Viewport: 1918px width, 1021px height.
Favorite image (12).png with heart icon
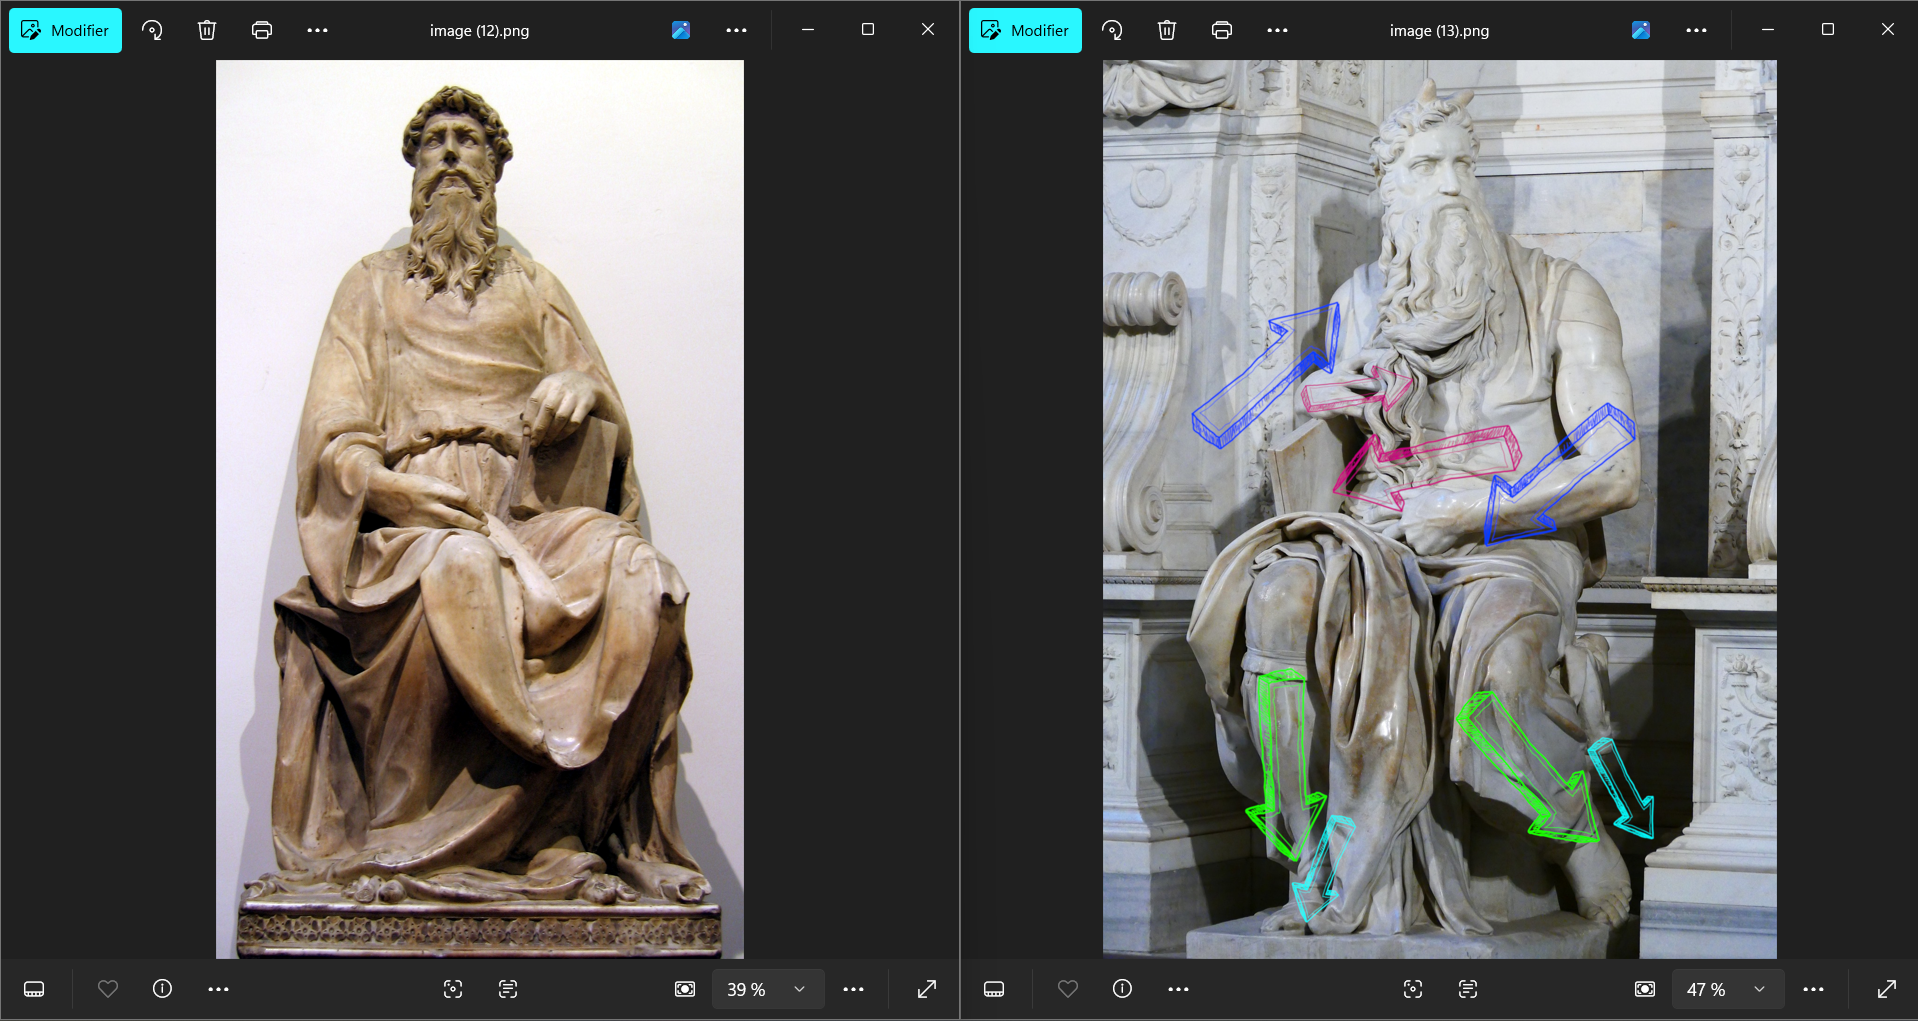tap(108, 989)
